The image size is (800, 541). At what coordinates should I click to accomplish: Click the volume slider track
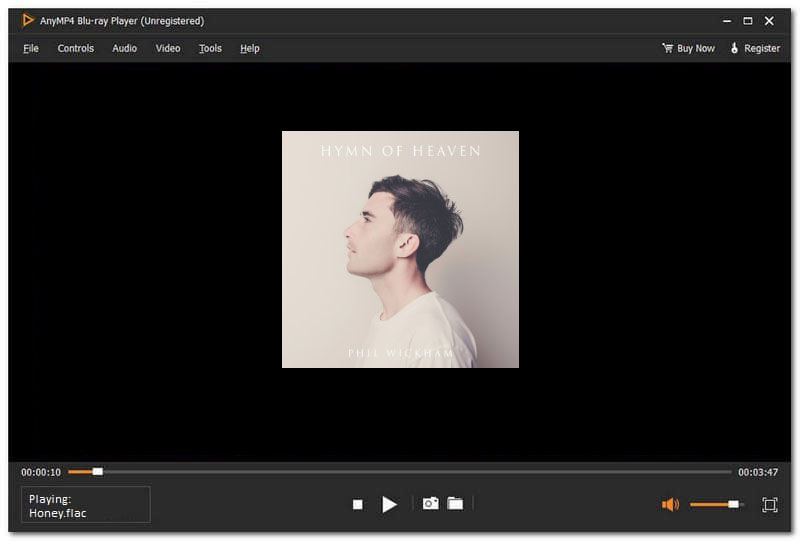coord(715,505)
